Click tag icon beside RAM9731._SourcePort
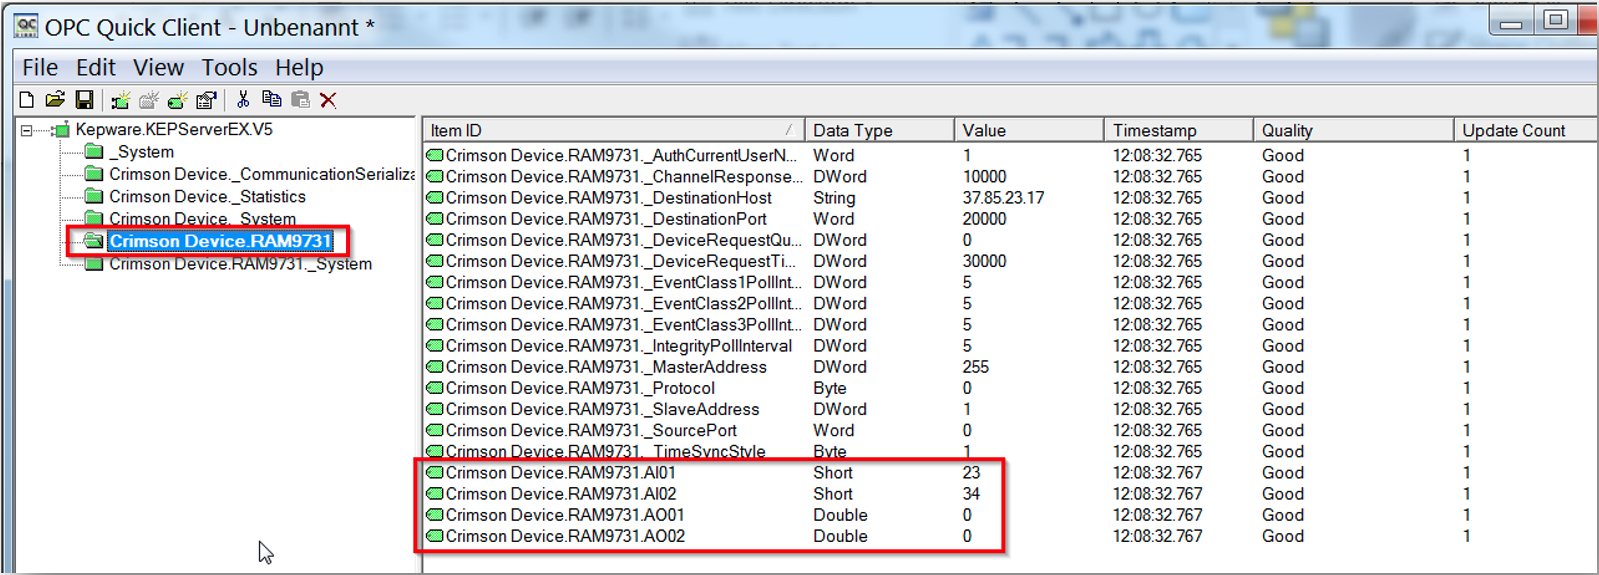 [435, 430]
